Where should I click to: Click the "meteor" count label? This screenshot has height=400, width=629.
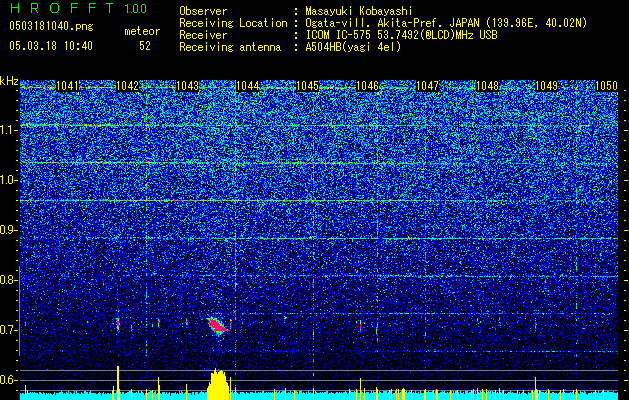coord(142,31)
